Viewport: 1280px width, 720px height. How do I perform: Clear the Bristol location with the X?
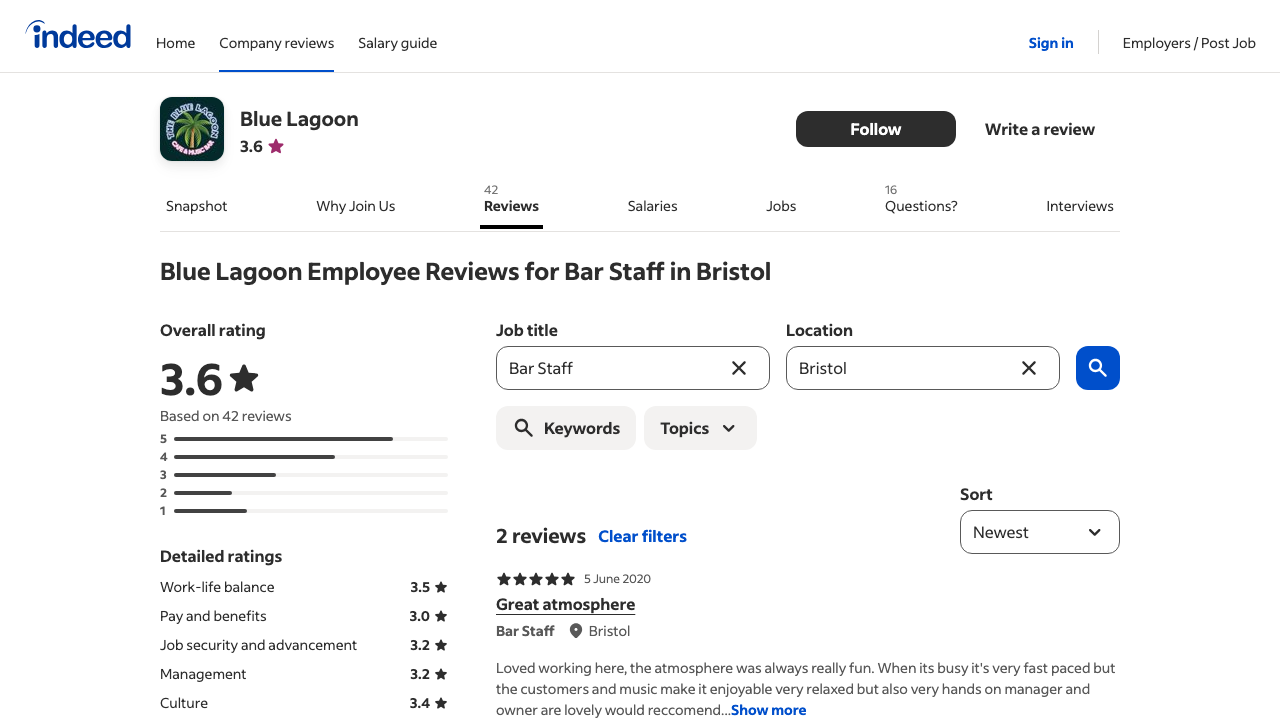1028,368
